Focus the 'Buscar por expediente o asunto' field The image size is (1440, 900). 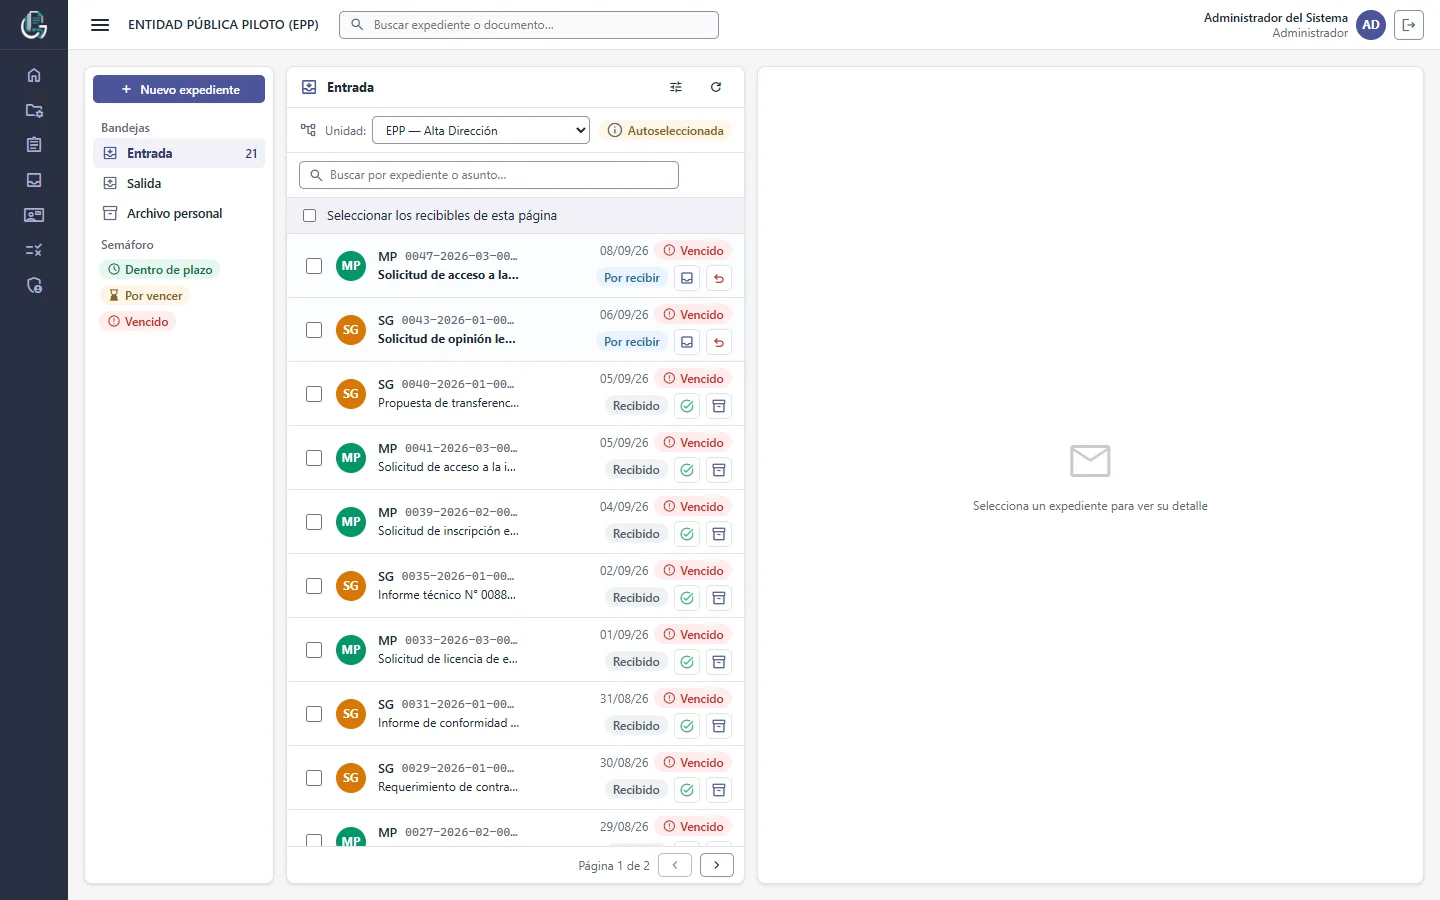tap(489, 175)
